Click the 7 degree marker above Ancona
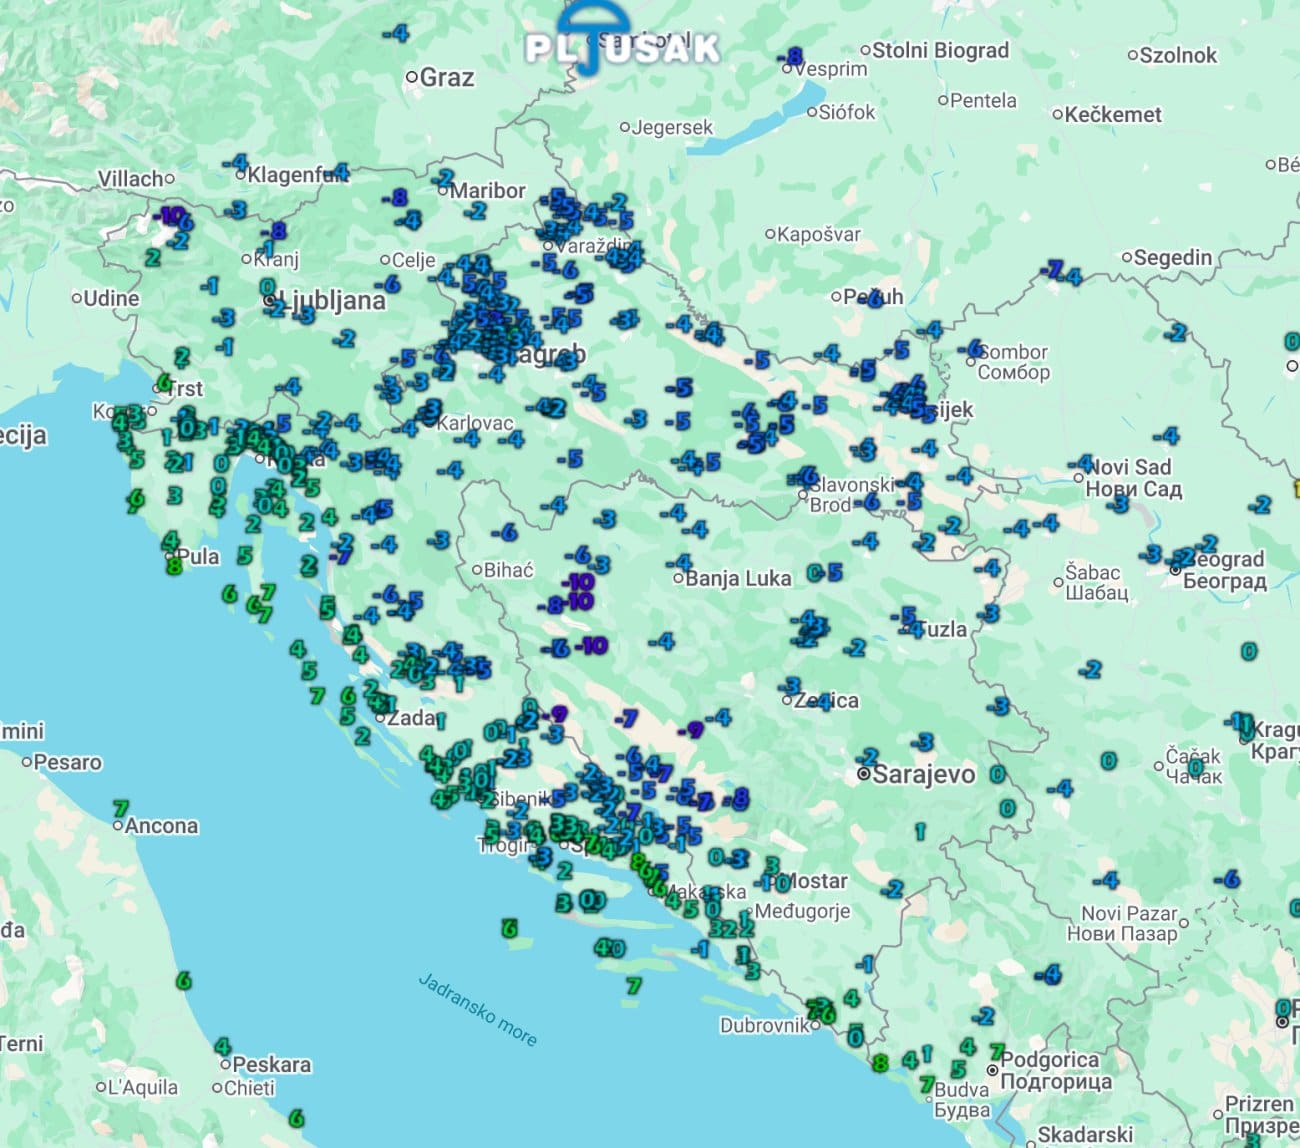The height and width of the screenshot is (1148, 1300). [121, 808]
